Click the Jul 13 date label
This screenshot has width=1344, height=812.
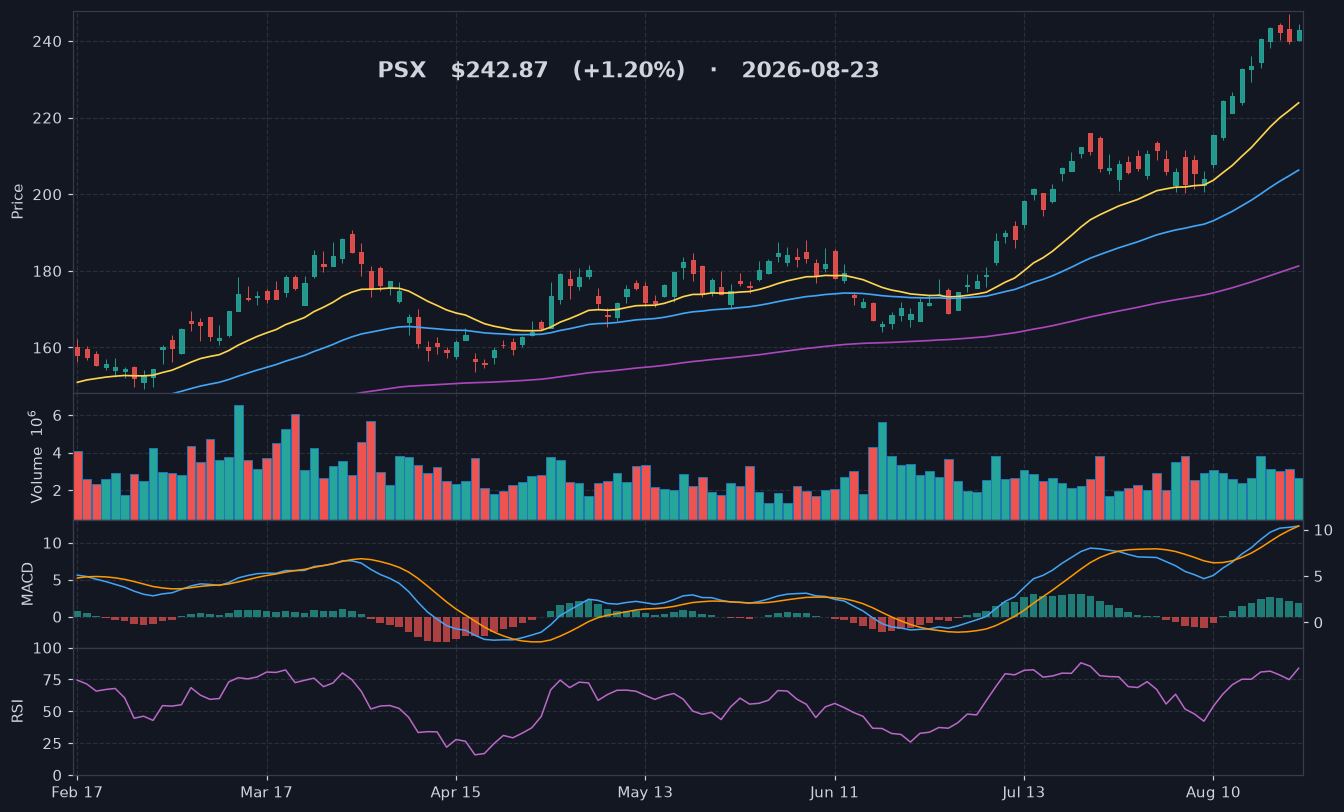(1023, 792)
